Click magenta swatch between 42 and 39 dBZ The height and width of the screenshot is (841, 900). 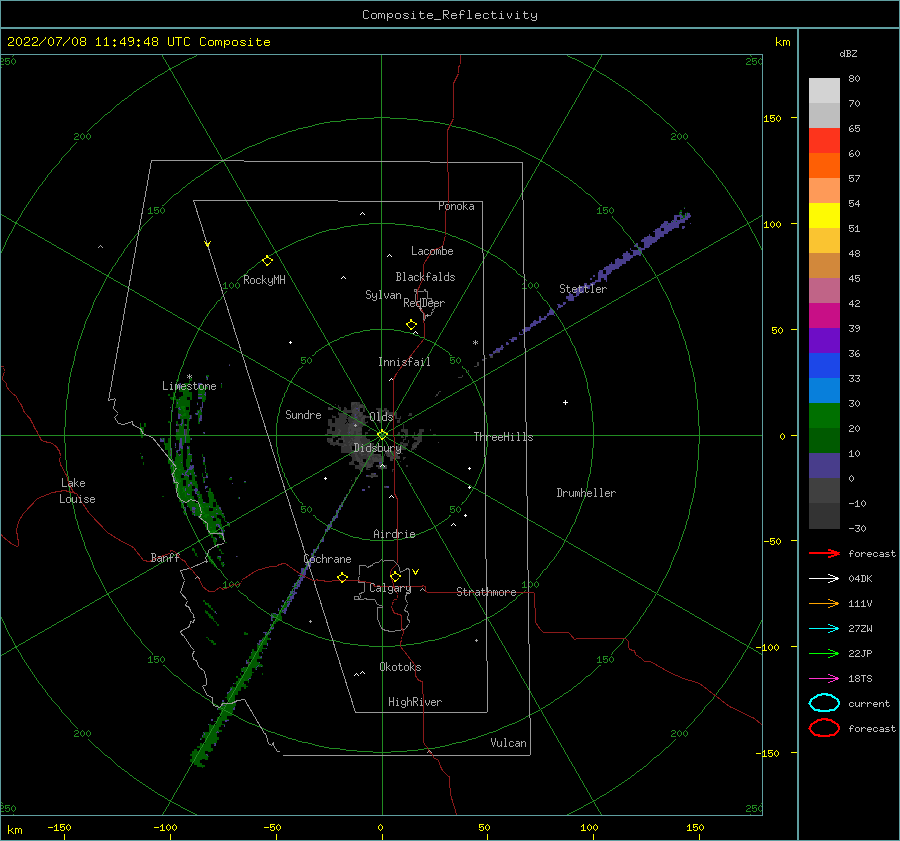[x=824, y=316]
